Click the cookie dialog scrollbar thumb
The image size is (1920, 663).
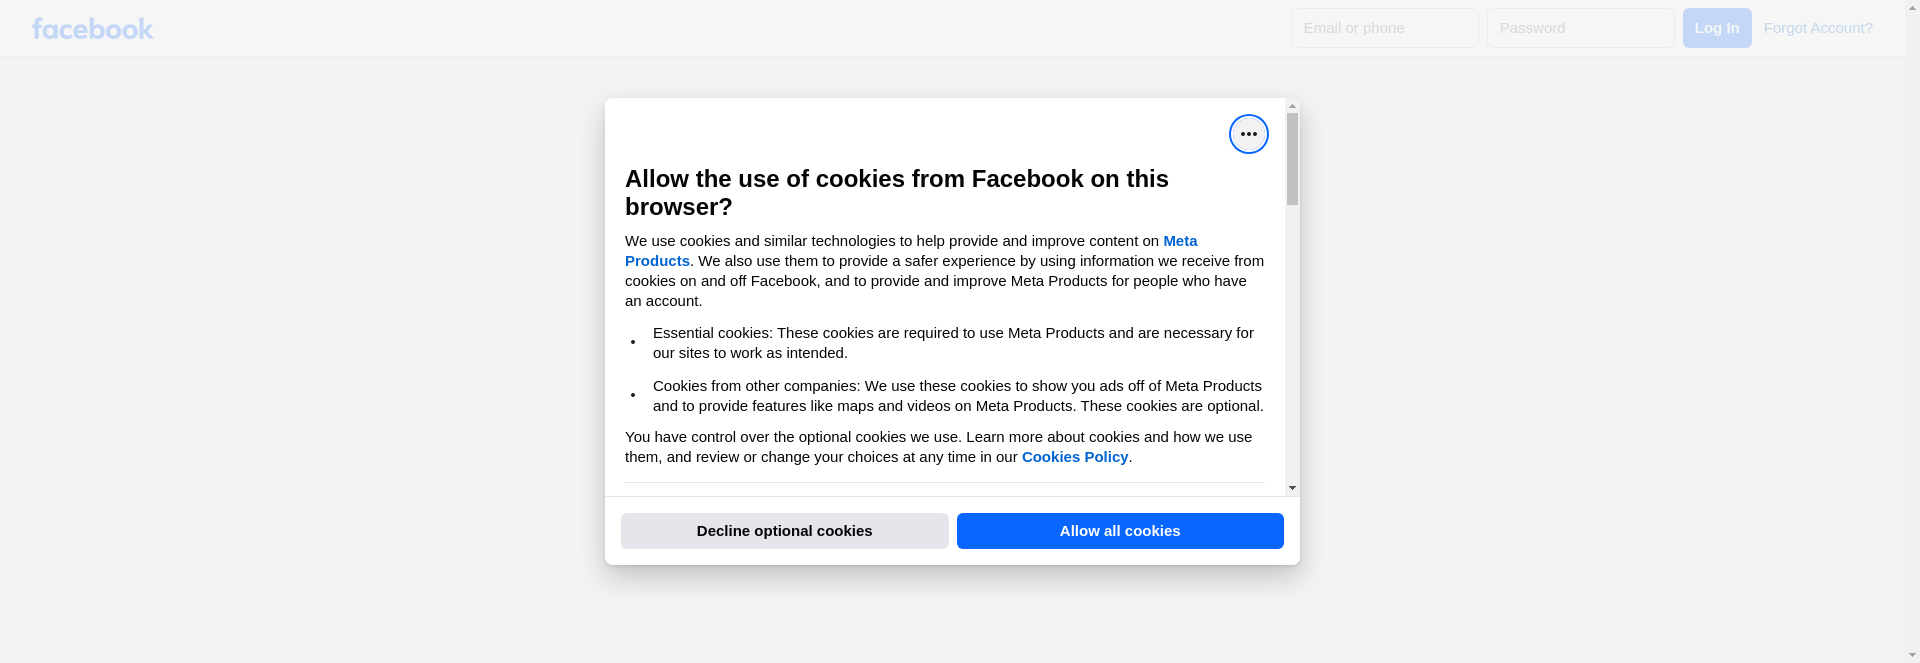click(1292, 158)
